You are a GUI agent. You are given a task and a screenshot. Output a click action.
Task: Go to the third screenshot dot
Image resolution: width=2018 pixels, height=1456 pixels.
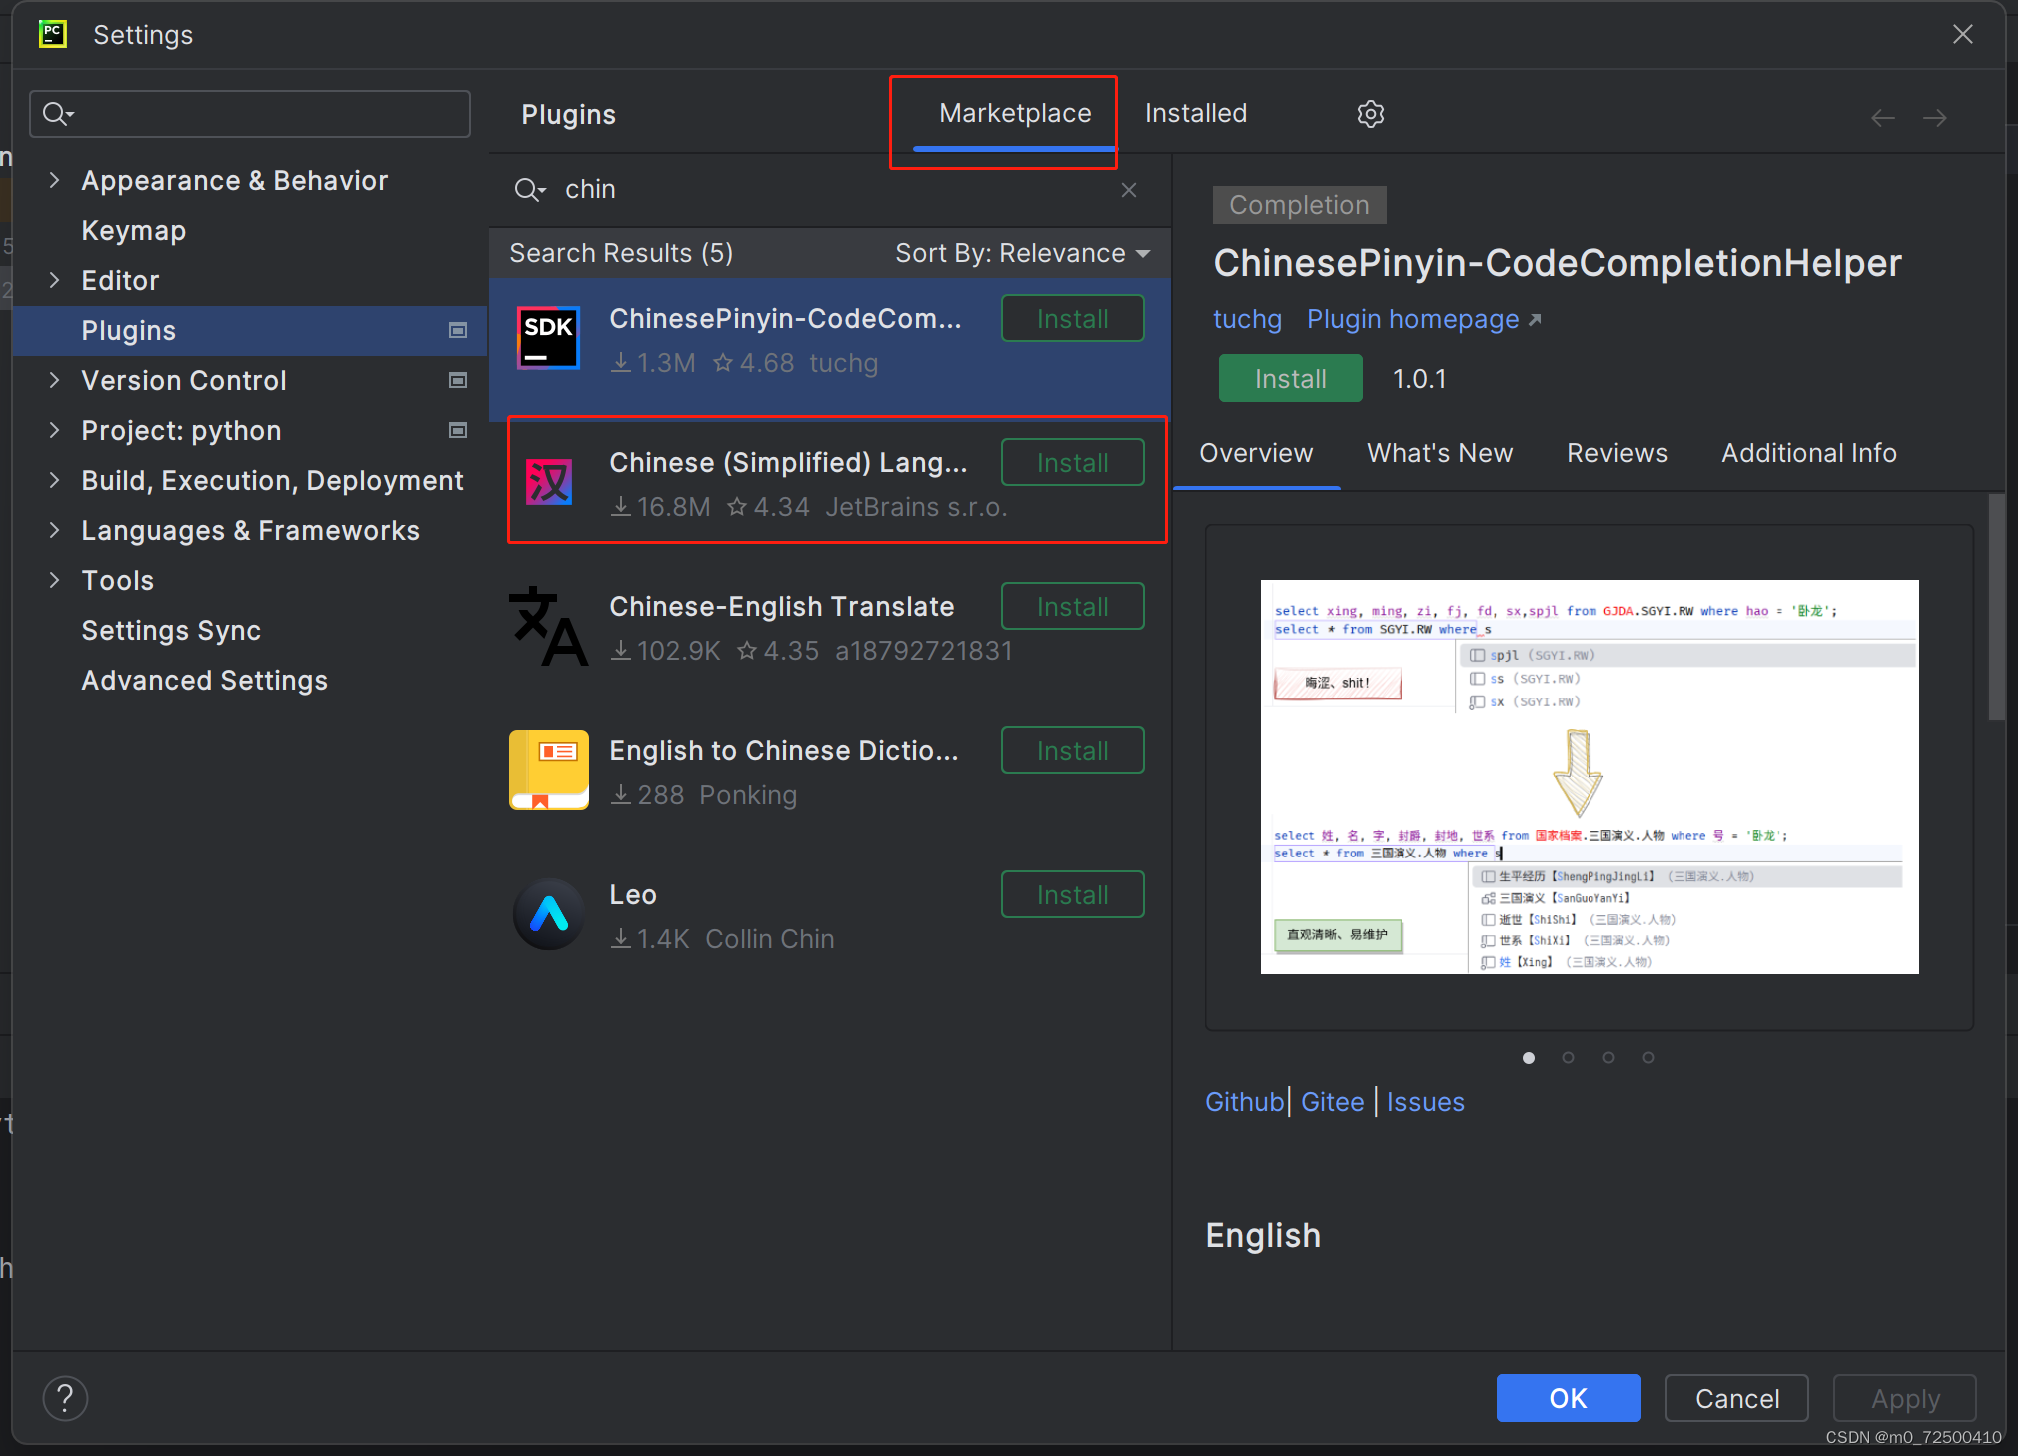tap(1608, 1057)
